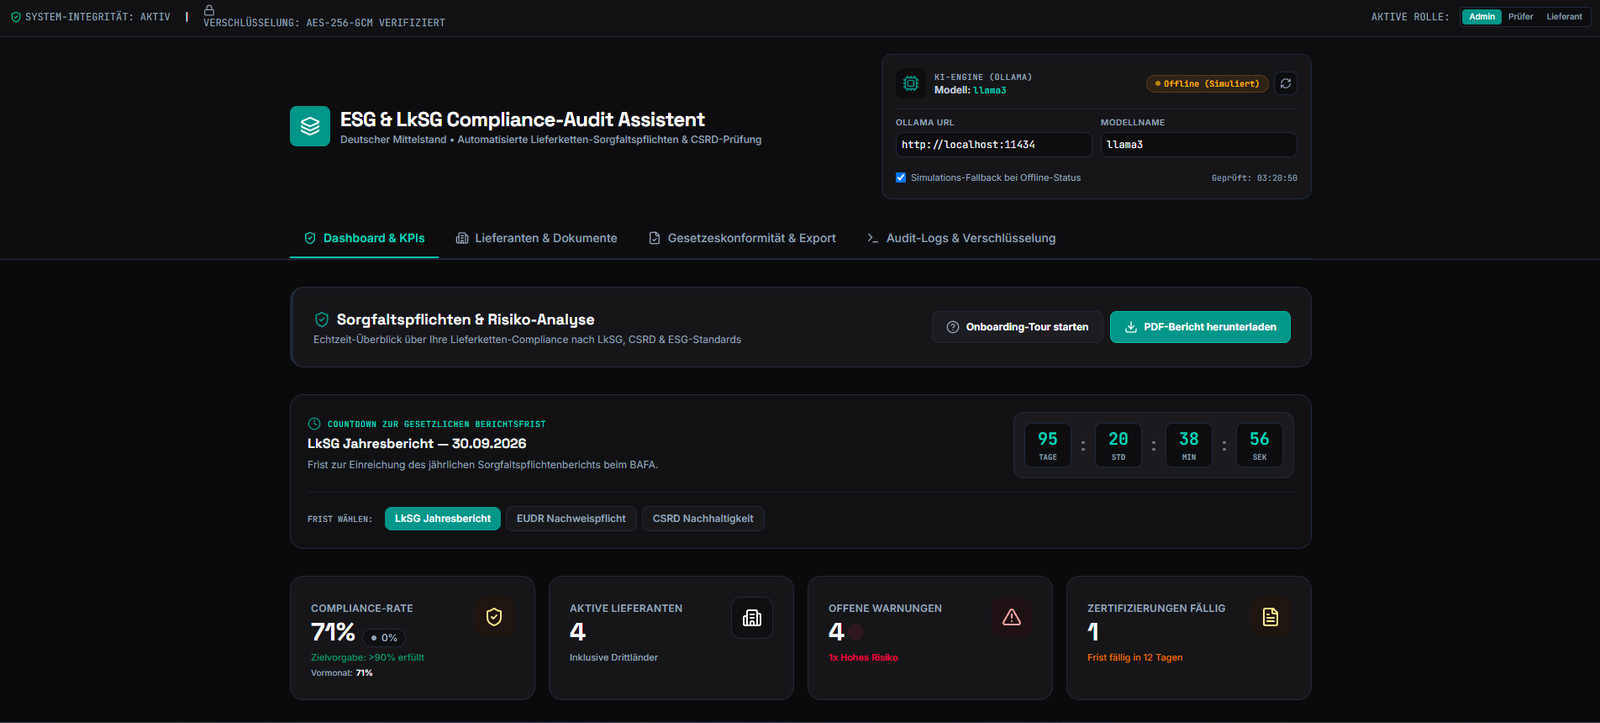Click the Zielvorgabe >90% erfüllt text
The height and width of the screenshot is (723, 1600).
[367, 657]
